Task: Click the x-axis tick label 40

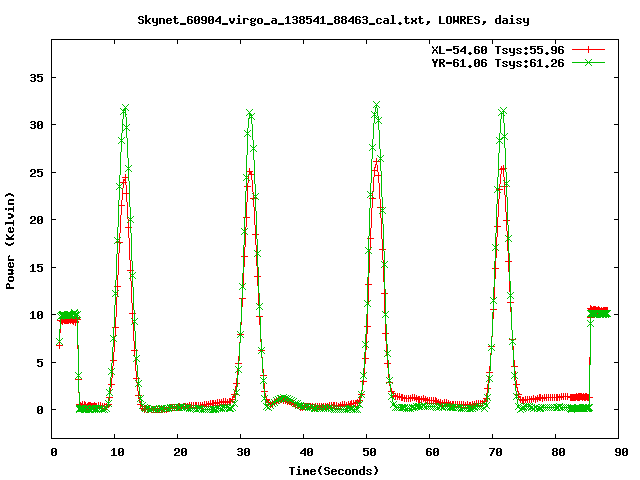Action: (306, 452)
